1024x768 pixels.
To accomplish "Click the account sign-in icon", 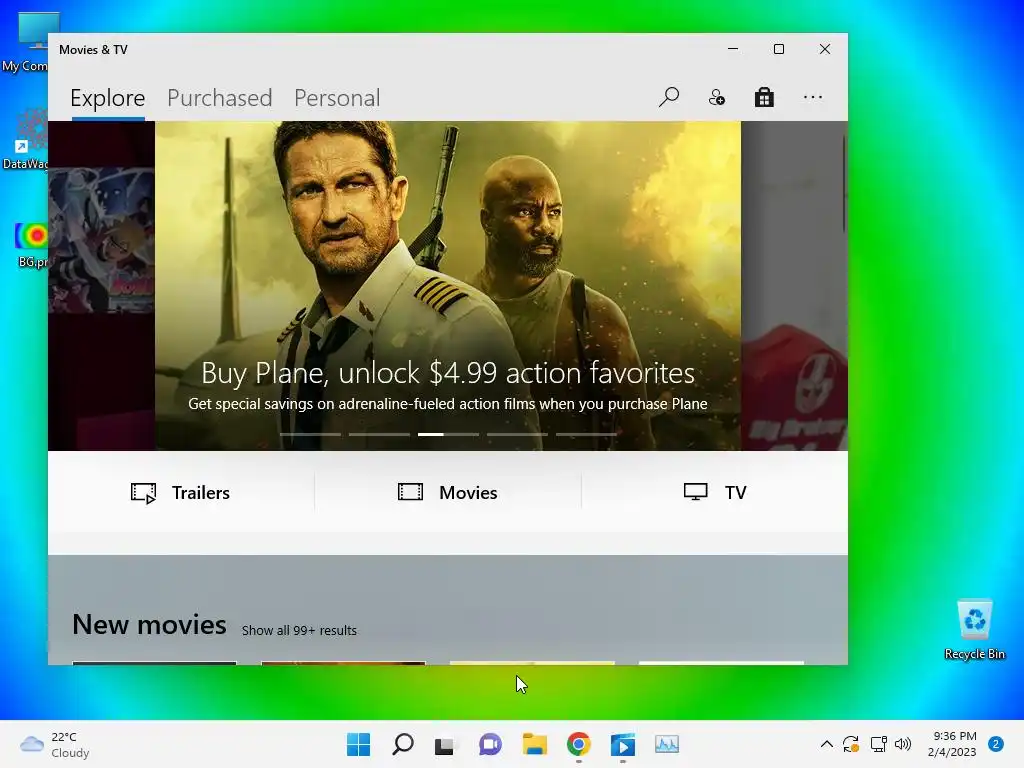I will pyautogui.click(x=716, y=97).
